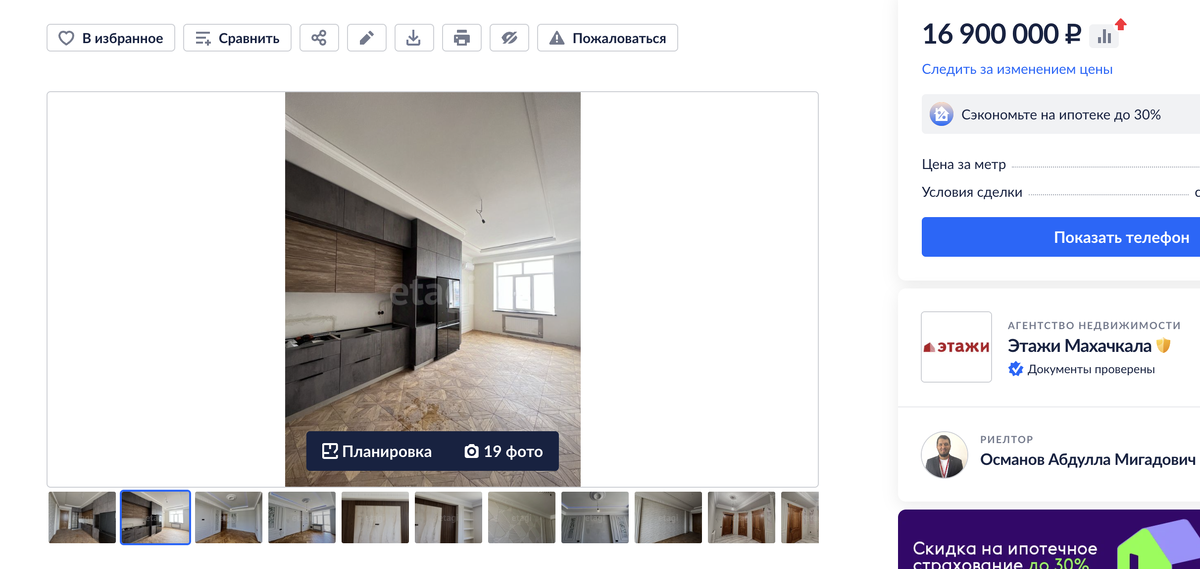
Task: Open mortgage insurance discount banner
Action: pyautogui.click(x=1049, y=540)
